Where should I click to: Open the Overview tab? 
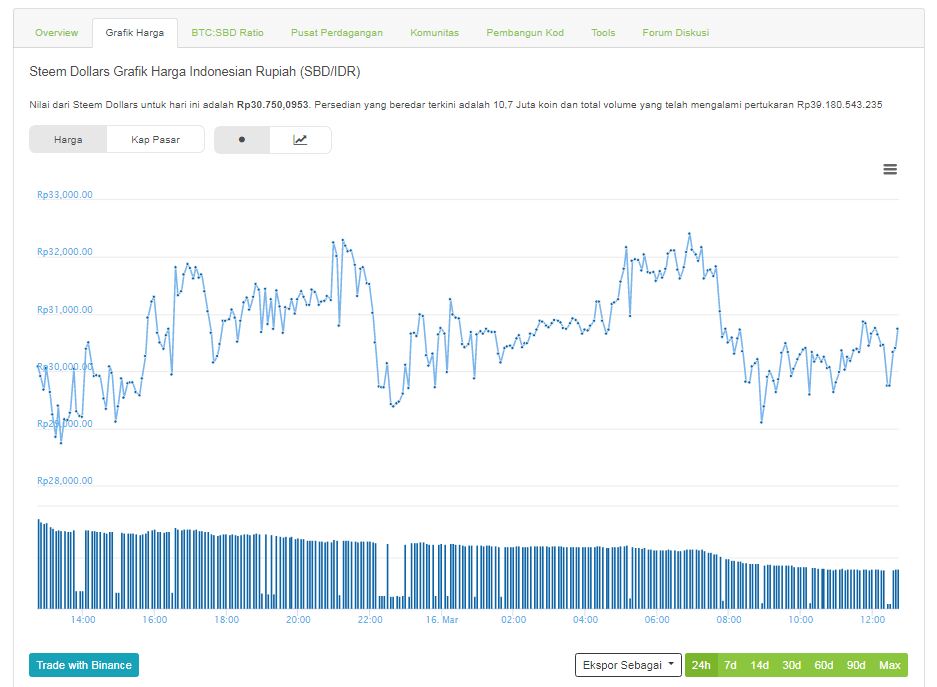(x=56, y=33)
